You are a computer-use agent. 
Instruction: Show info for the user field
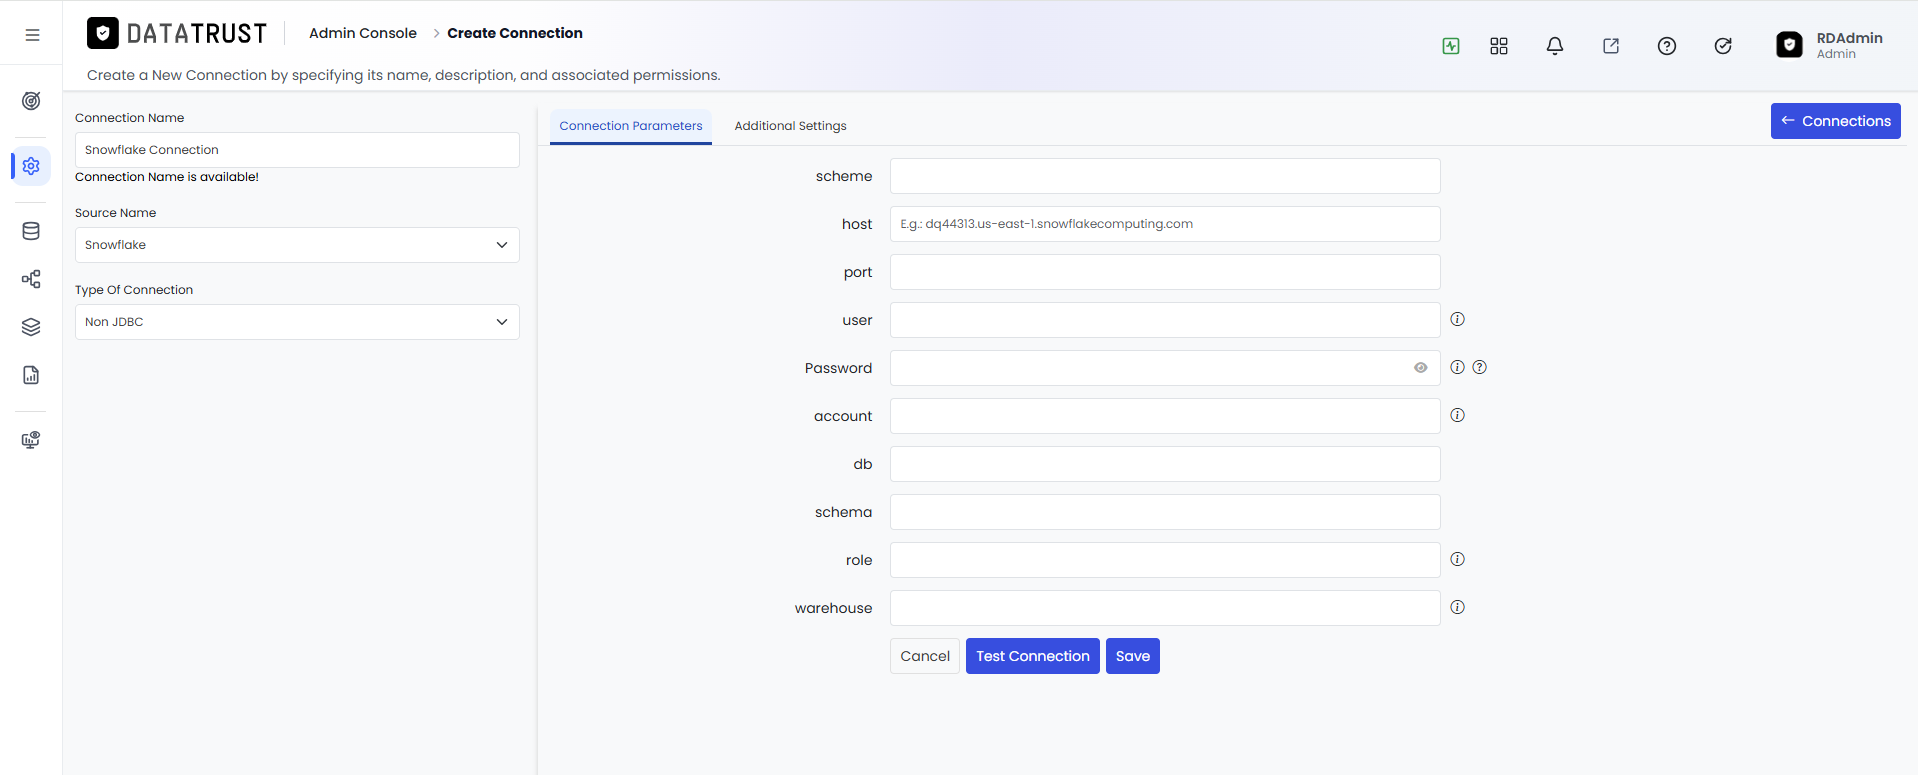tap(1458, 319)
